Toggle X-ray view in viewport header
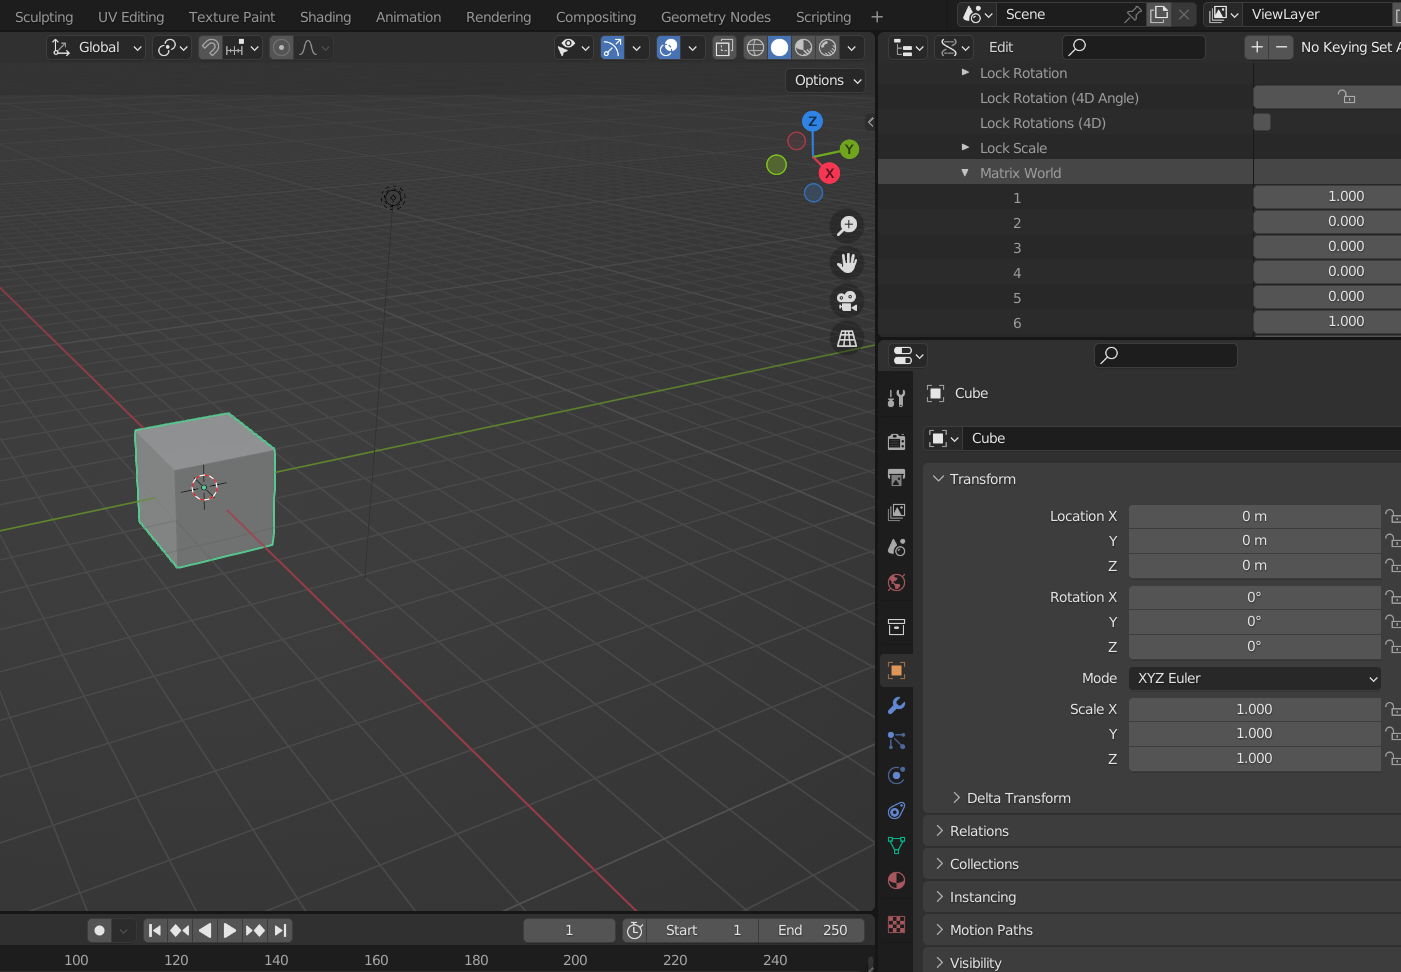This screenshot has width=1401, height=972. (x=724, y=48)
